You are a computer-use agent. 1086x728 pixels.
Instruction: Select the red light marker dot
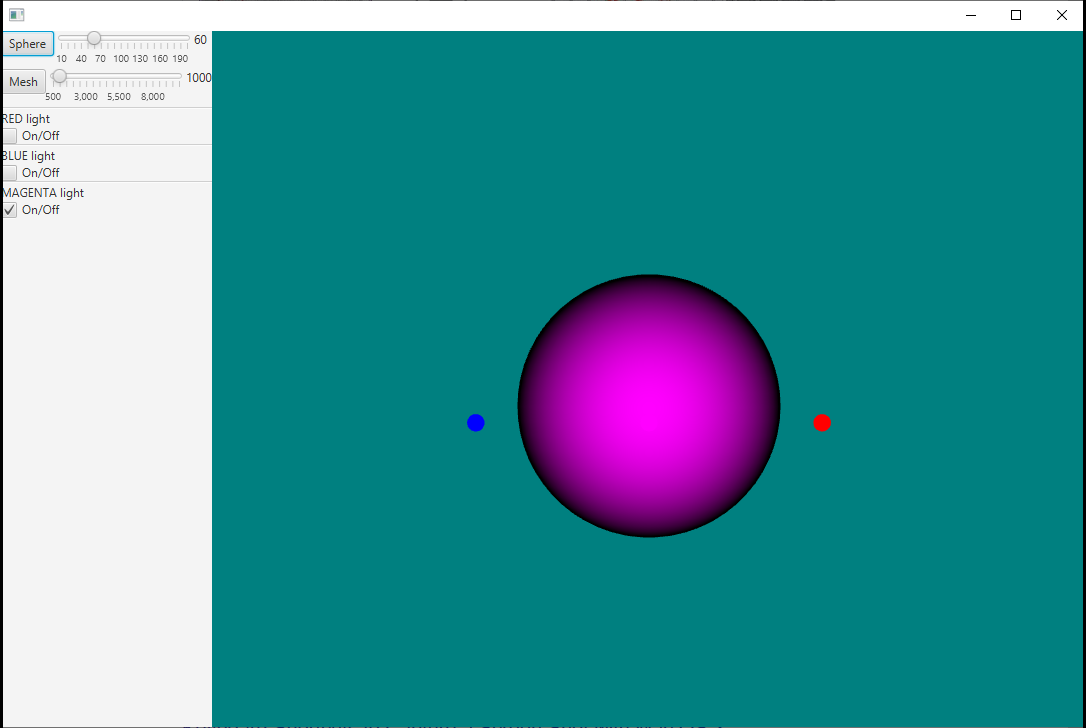click(x=822, y=423)
